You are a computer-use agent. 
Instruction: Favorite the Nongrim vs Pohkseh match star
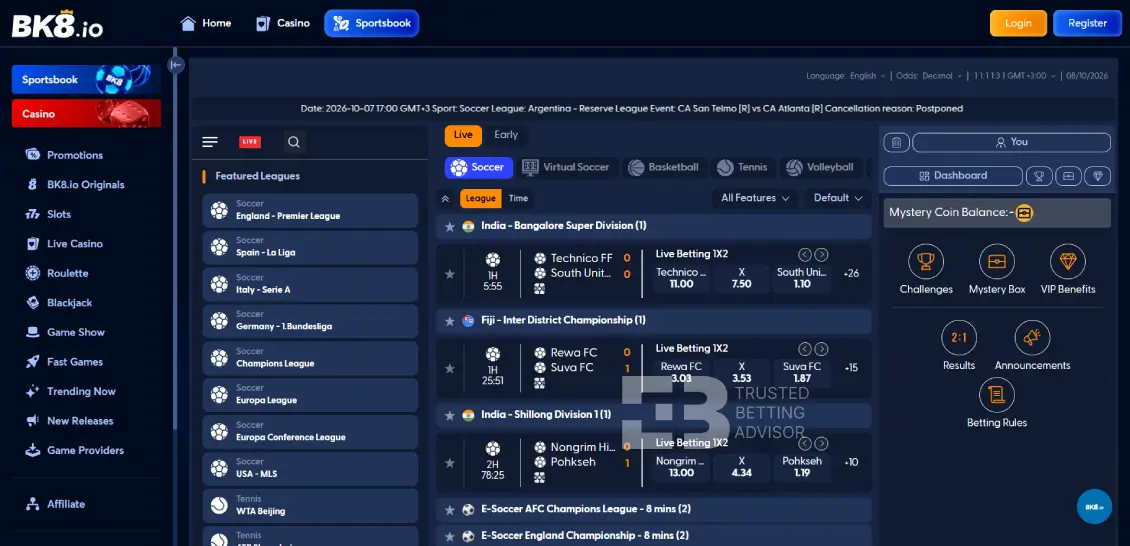pyautogui.click(x=450, y=462)
